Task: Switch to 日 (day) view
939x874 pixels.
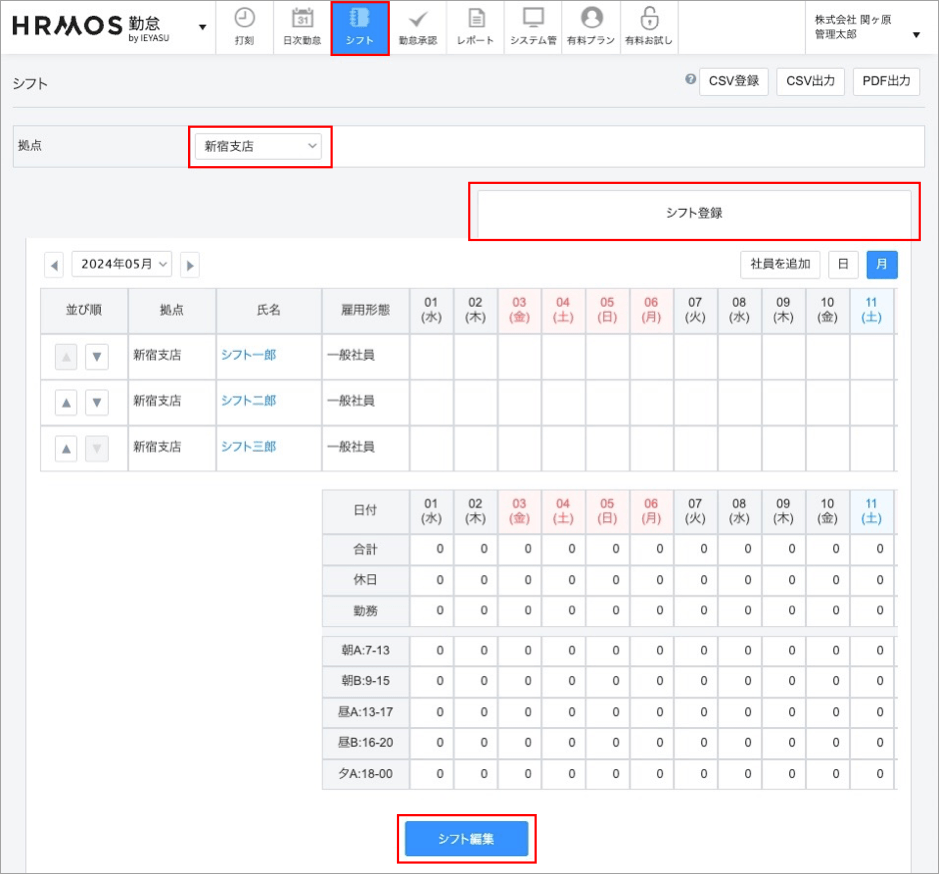Action: tap(843, 264)
